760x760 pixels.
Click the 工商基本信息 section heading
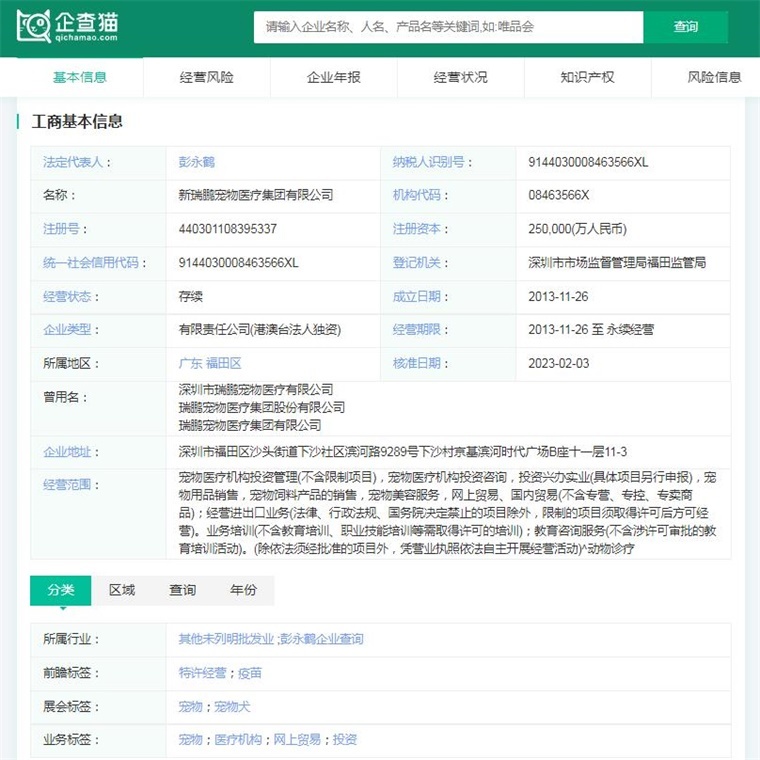click(77, 121)
